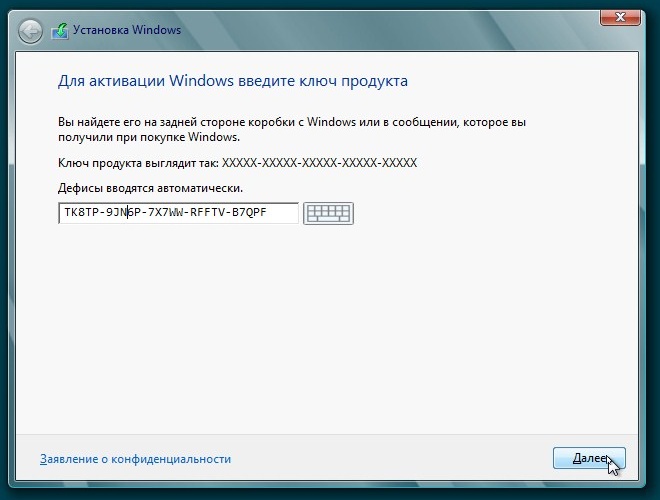Click the TK8TP segment in the key field
This screenshot has width=660, height=500.
click(81, 213)
